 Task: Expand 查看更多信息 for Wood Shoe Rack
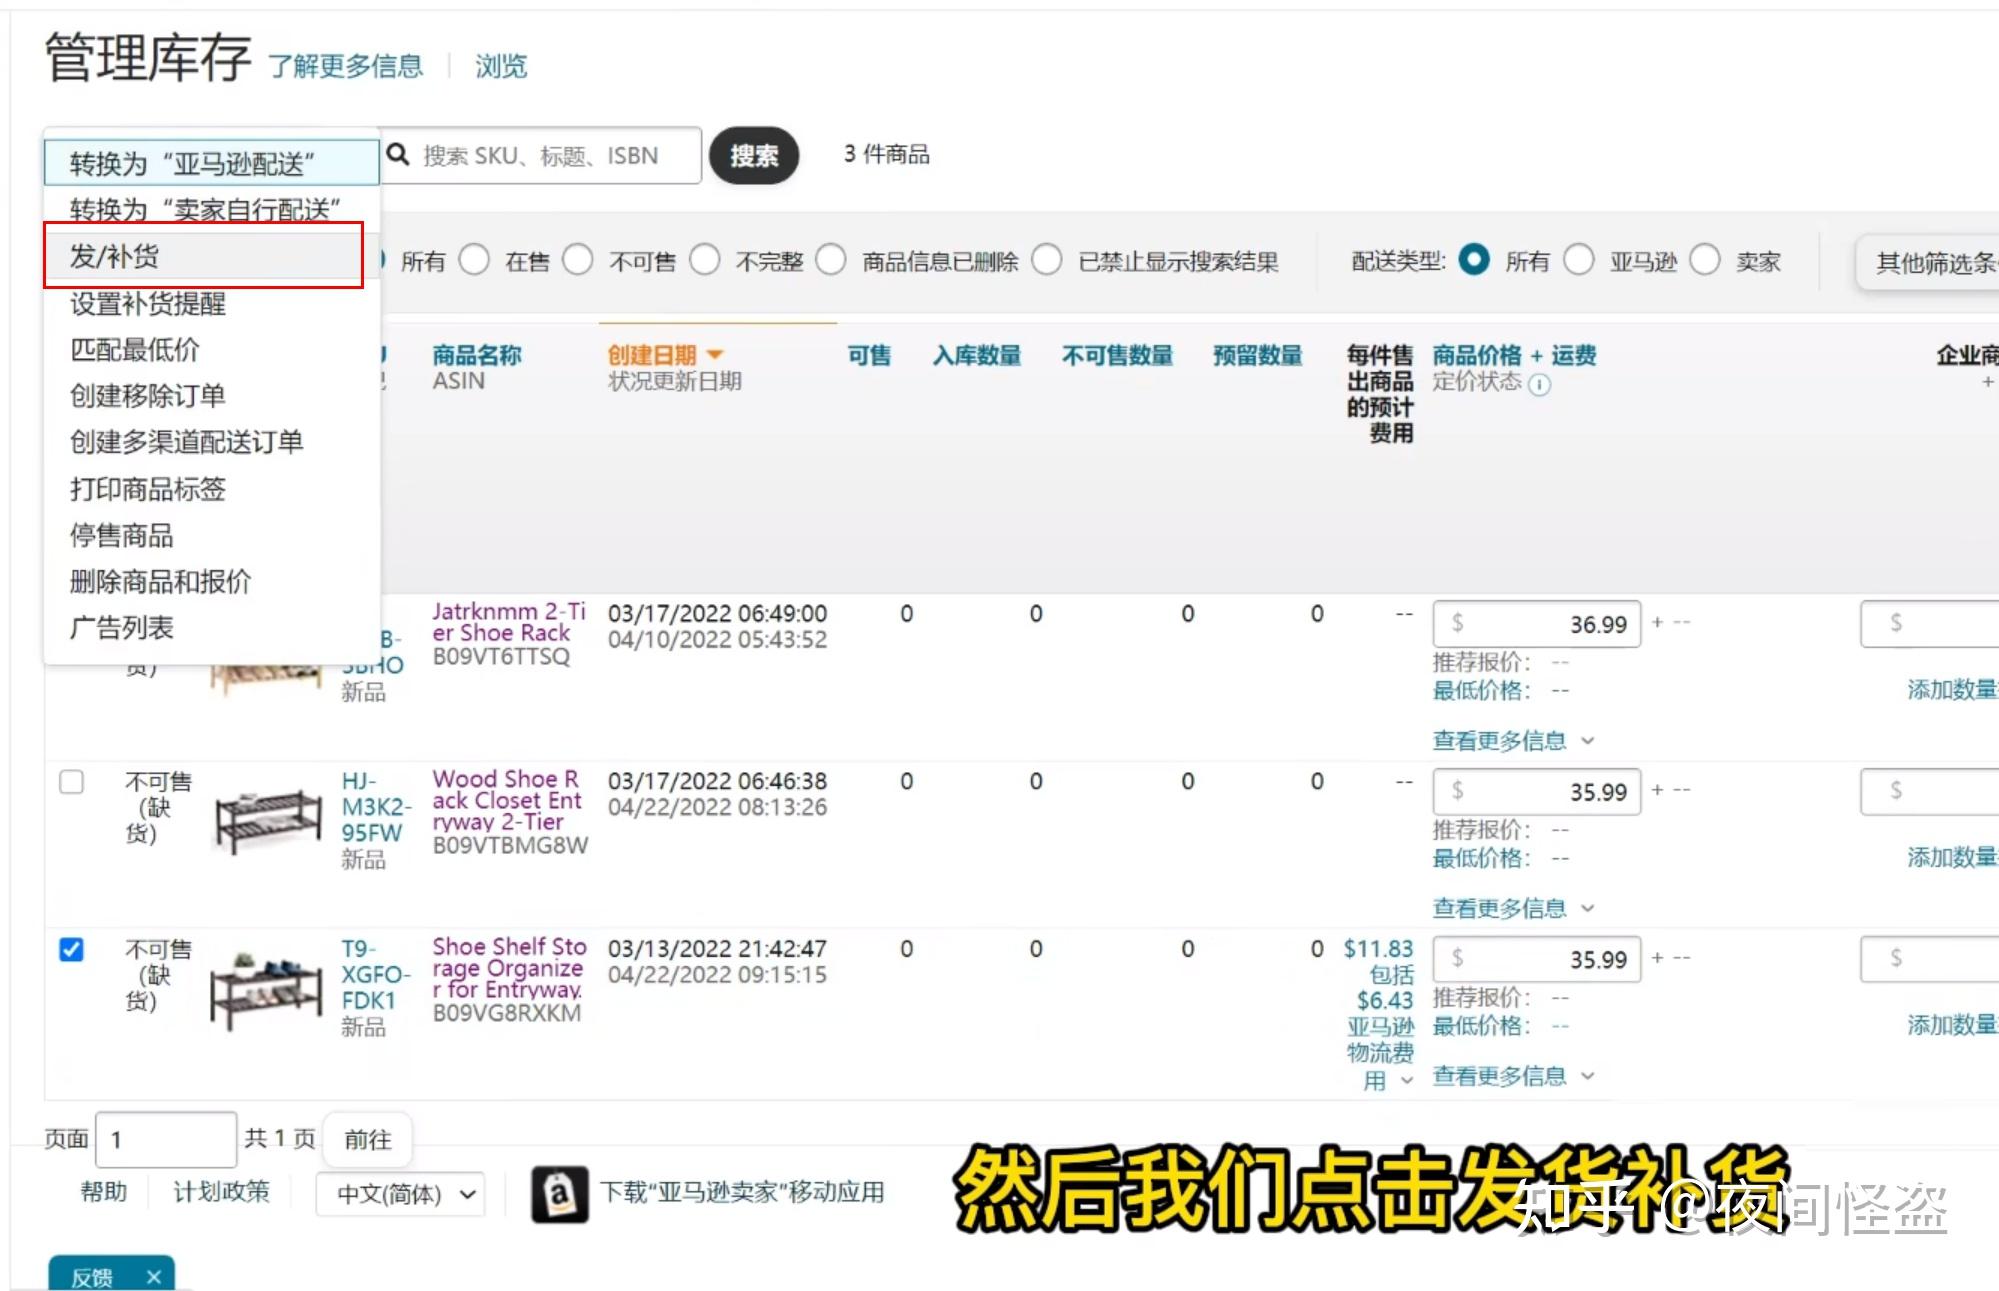coord(1513,909)
